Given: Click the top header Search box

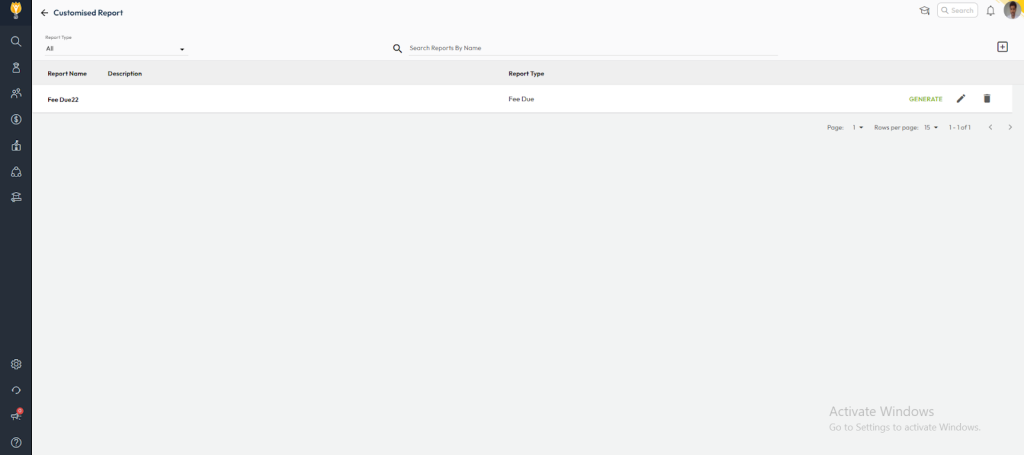Looking at the screenshot, I should tap(958, 11).
